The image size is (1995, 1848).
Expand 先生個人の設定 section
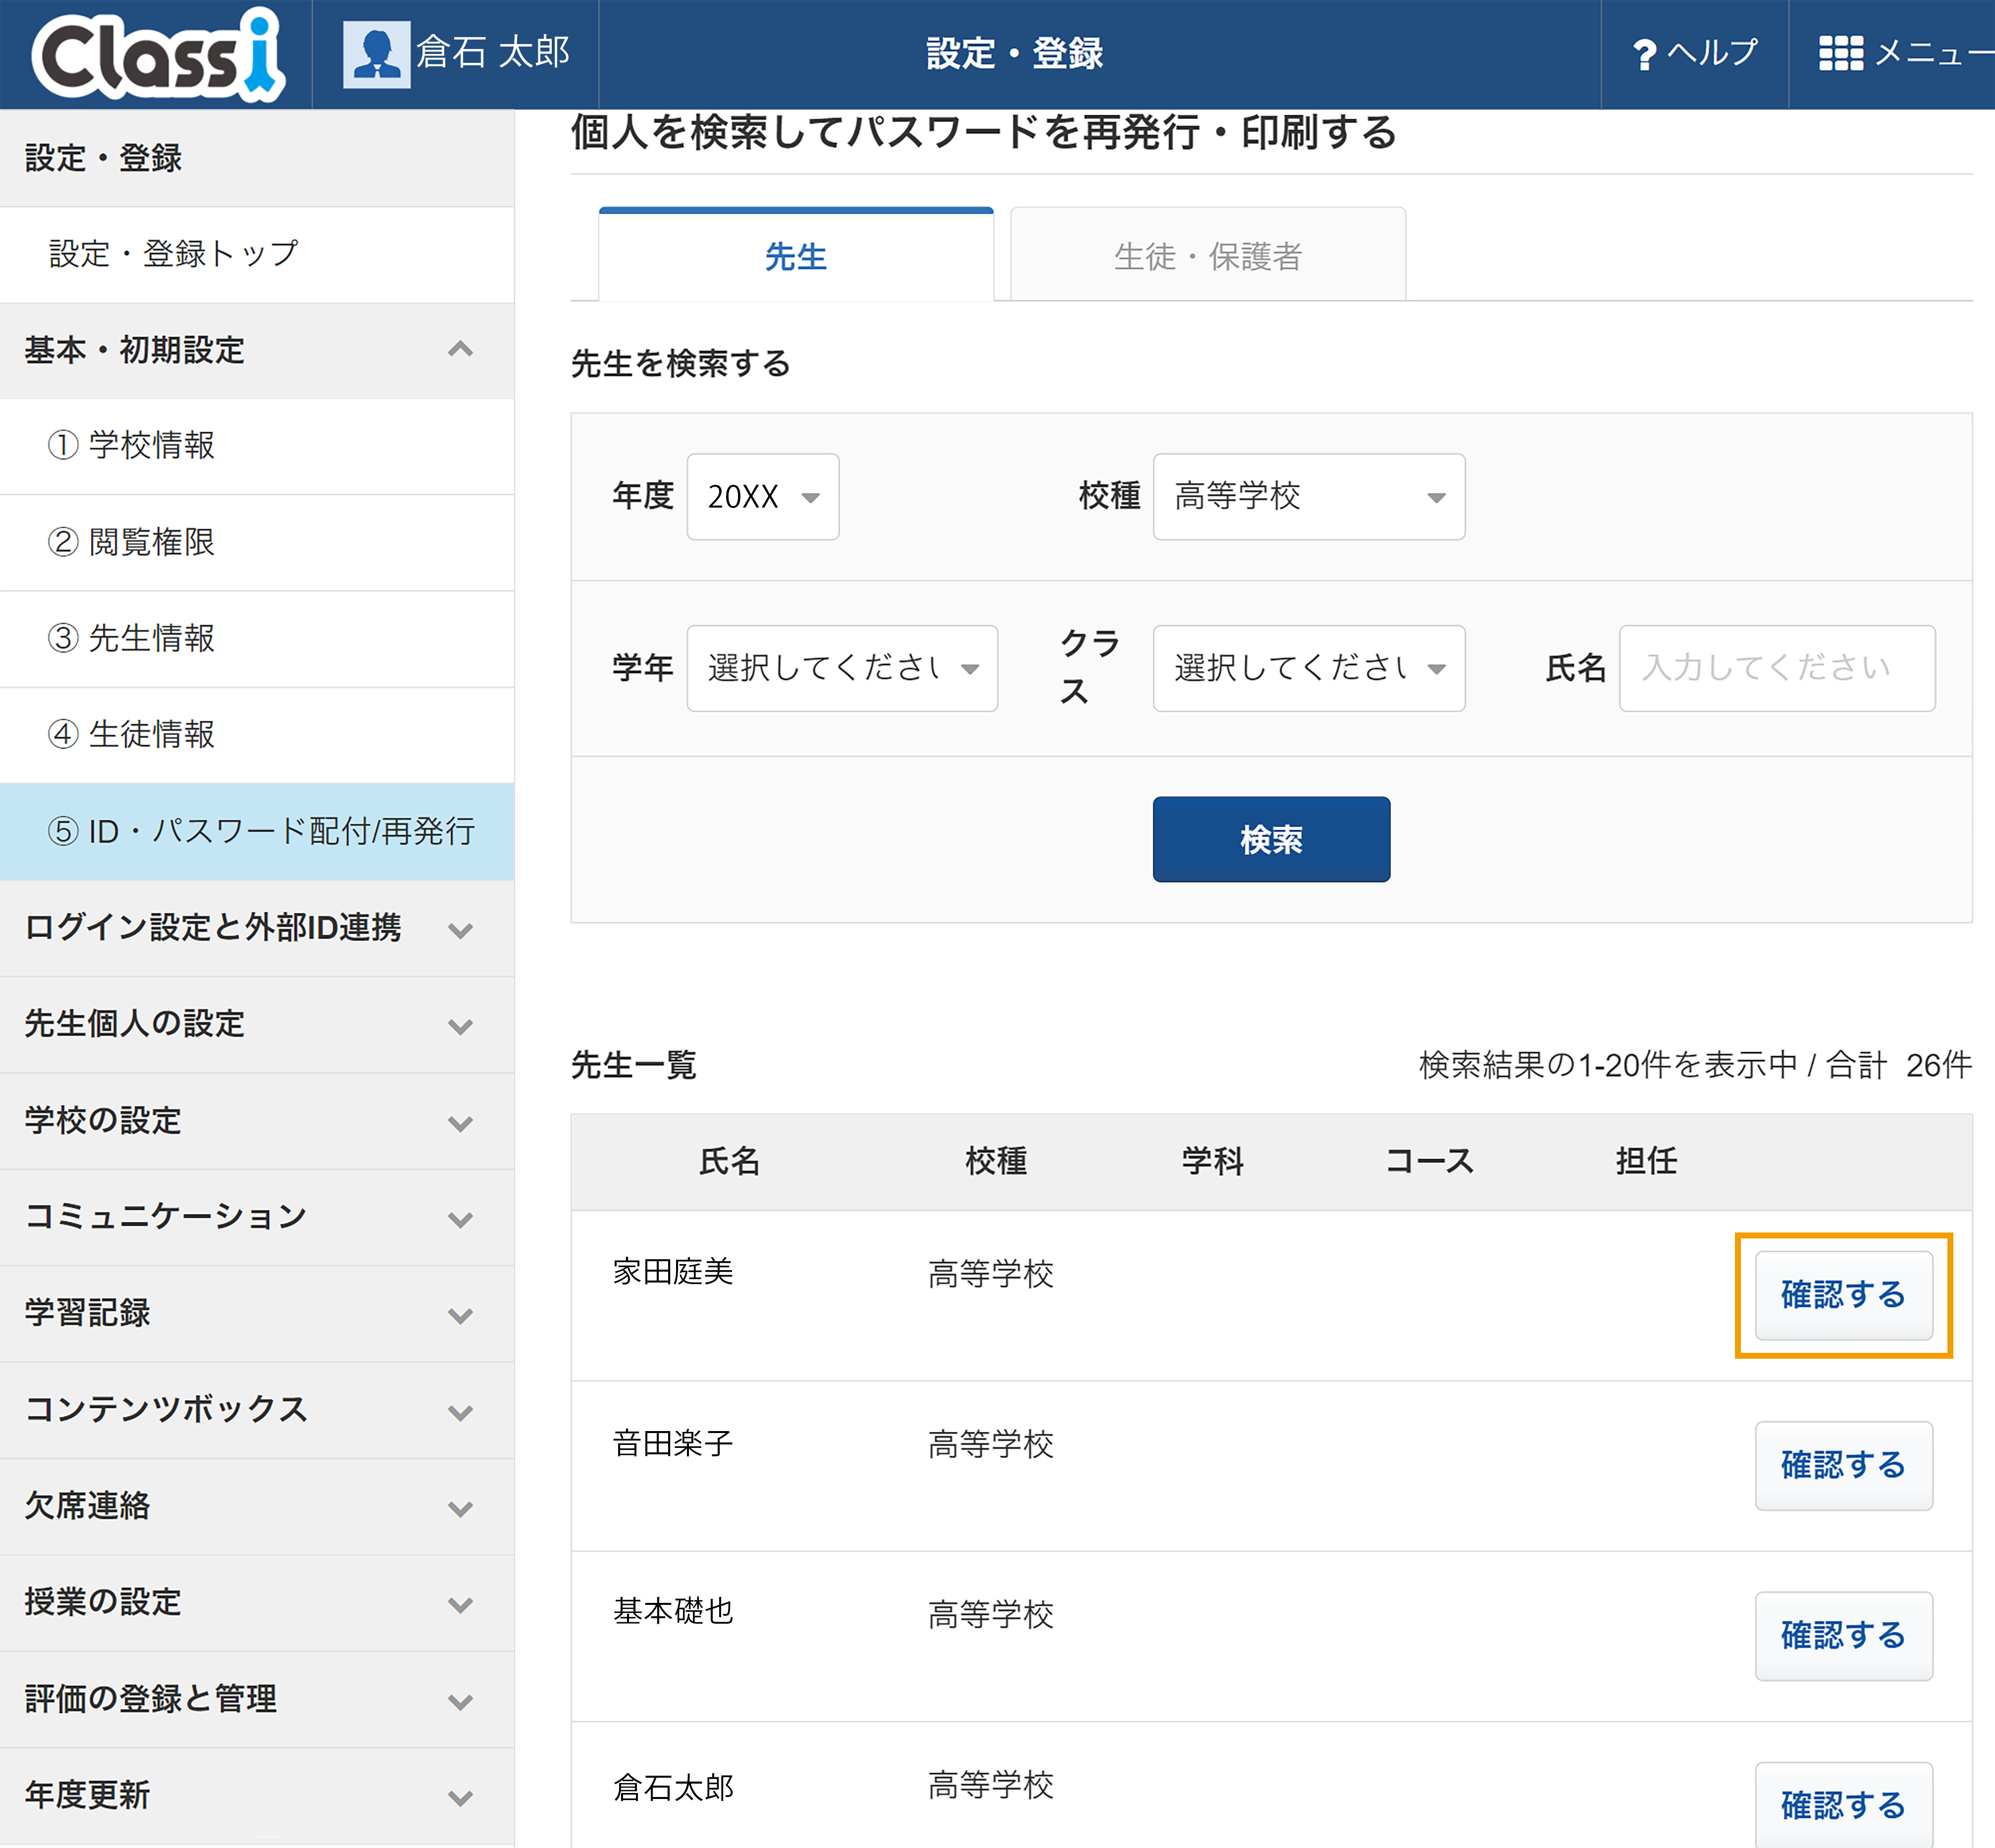pyautogui.click(x=257, y=1024)
